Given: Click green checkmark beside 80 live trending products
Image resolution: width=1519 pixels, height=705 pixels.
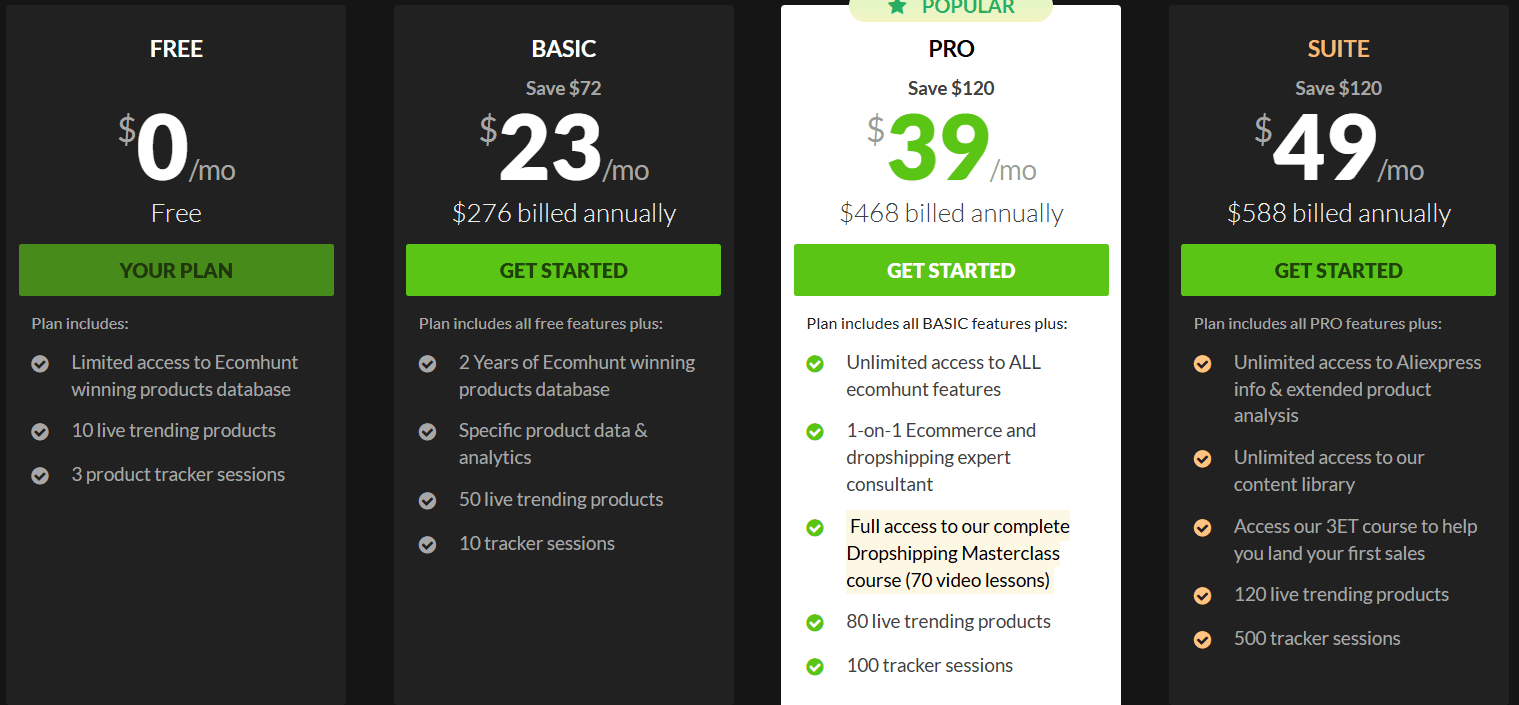Looking at the screenshot, I should pos(815,623).
